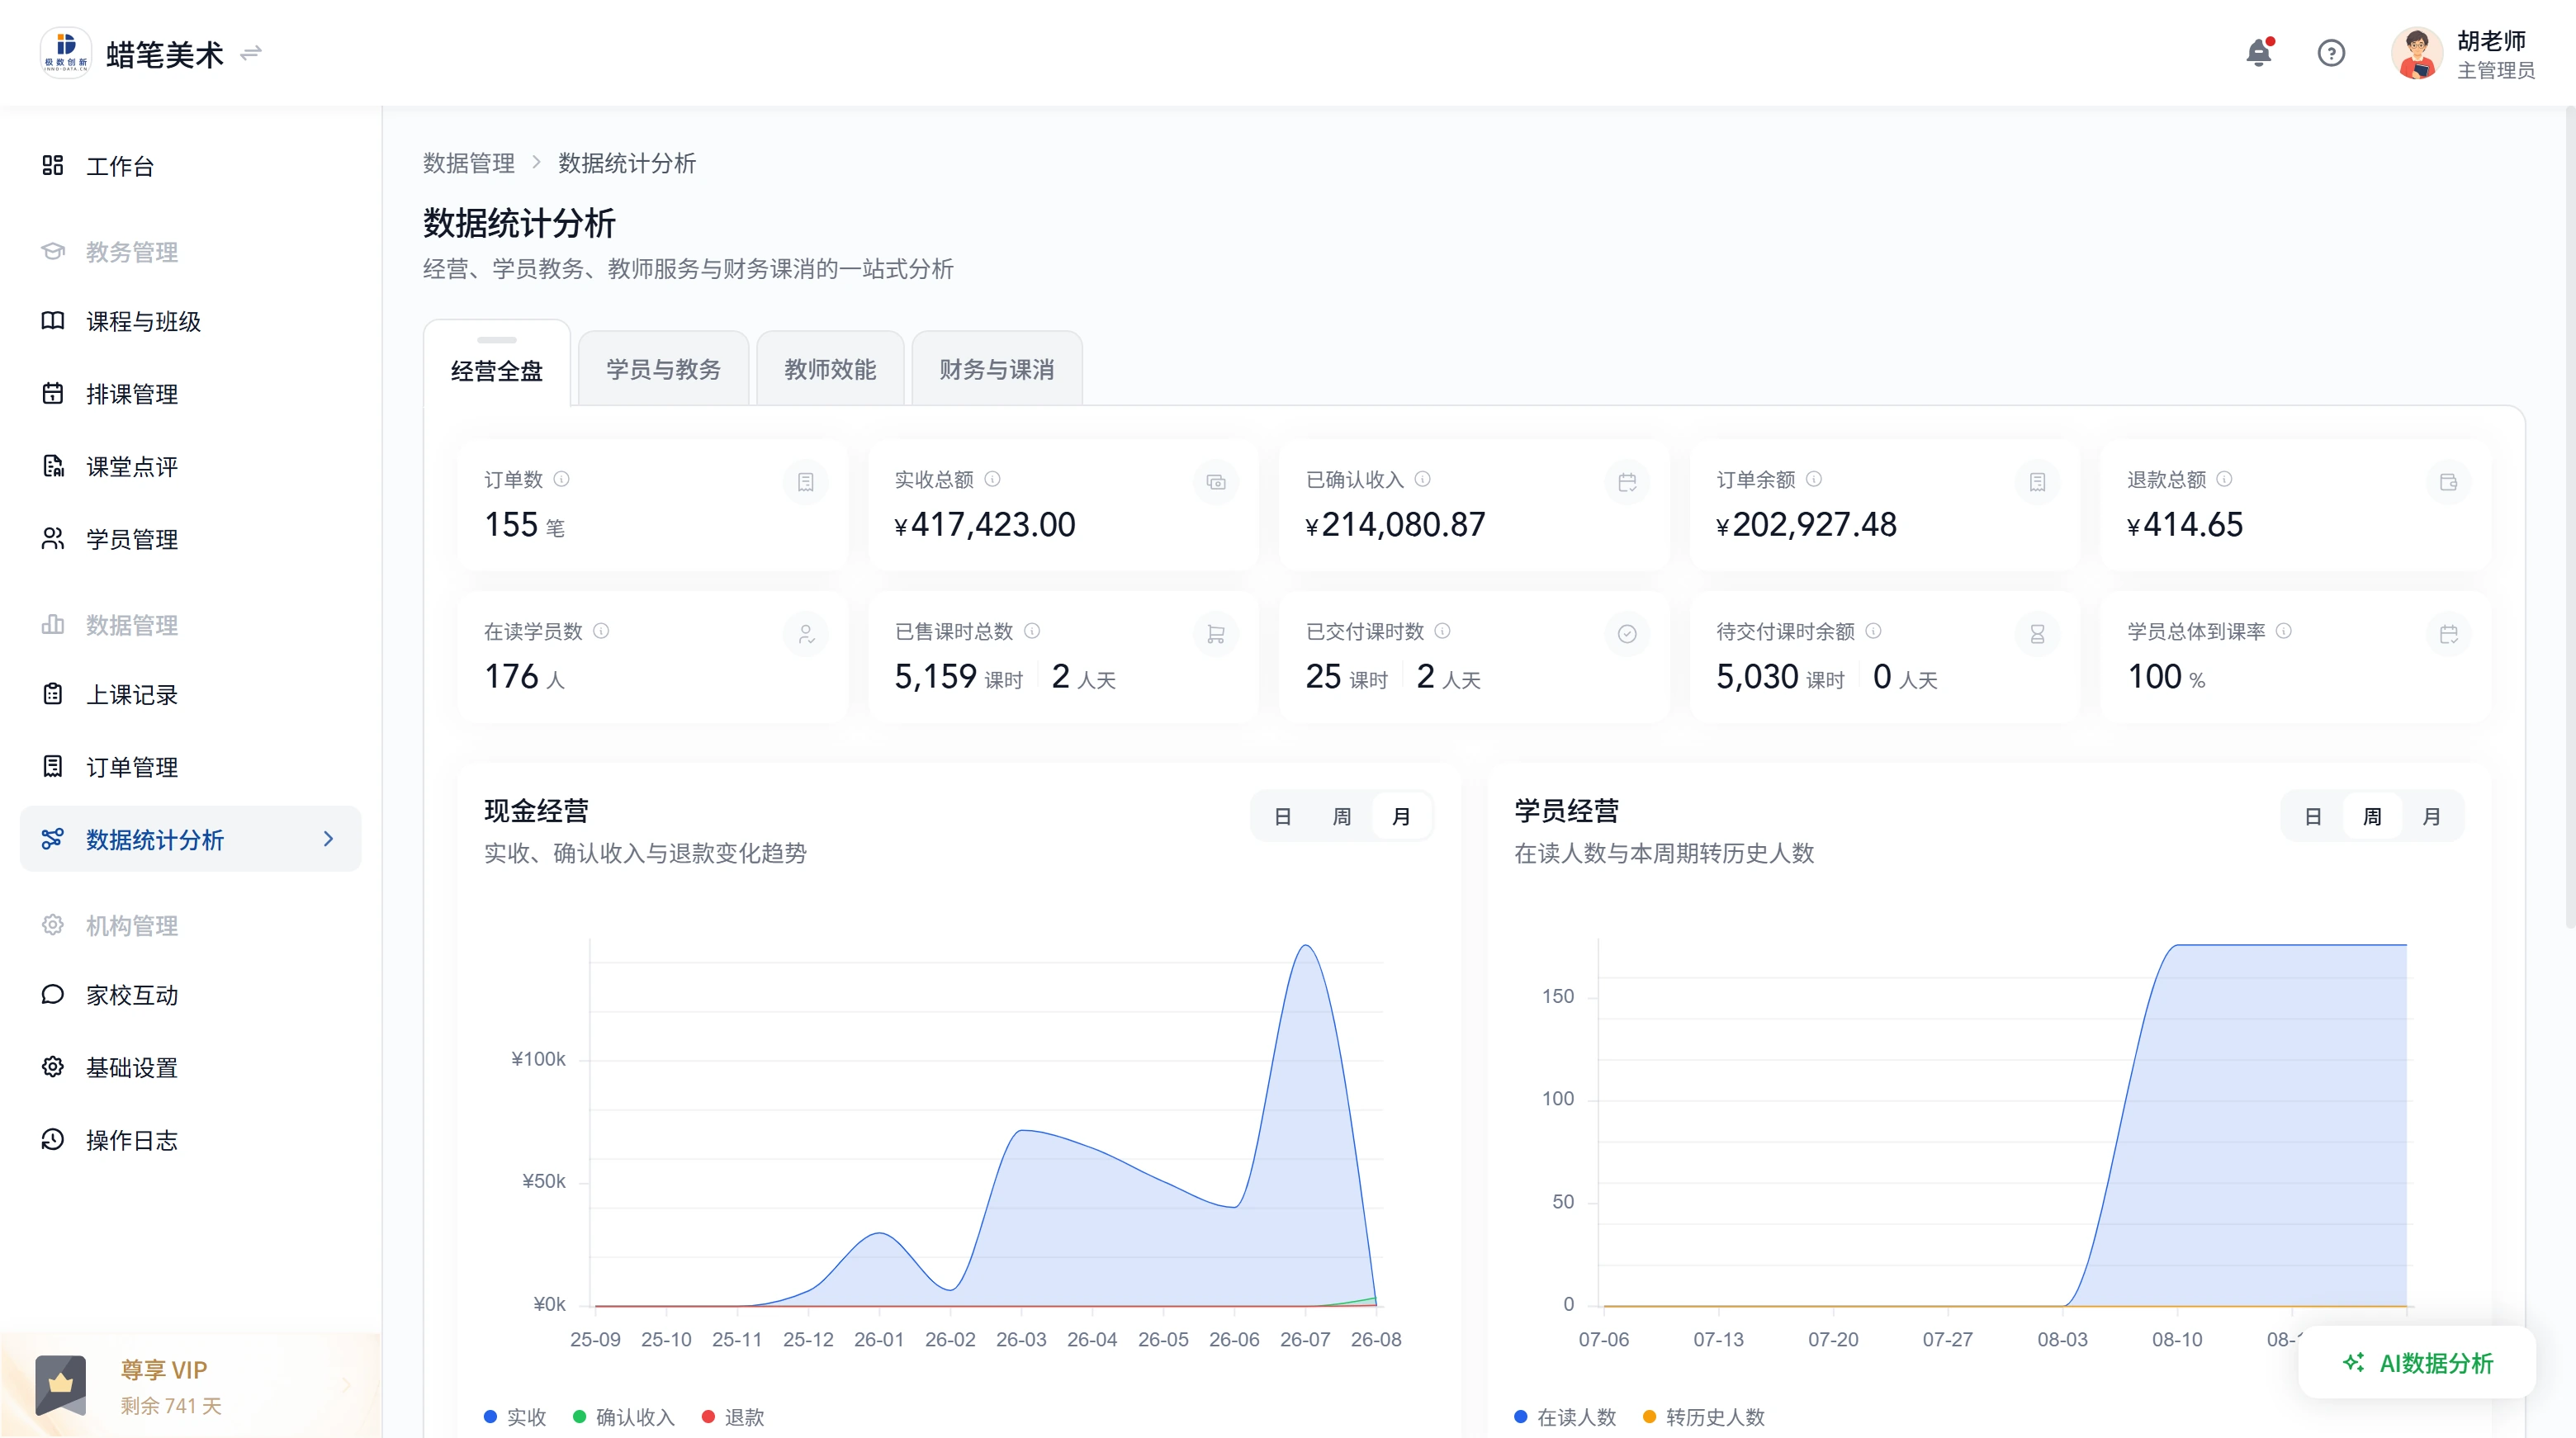Set 现金经营 chart to 周 view
Viewport: 2576px width, 1438px height.
coord(1342,817)
